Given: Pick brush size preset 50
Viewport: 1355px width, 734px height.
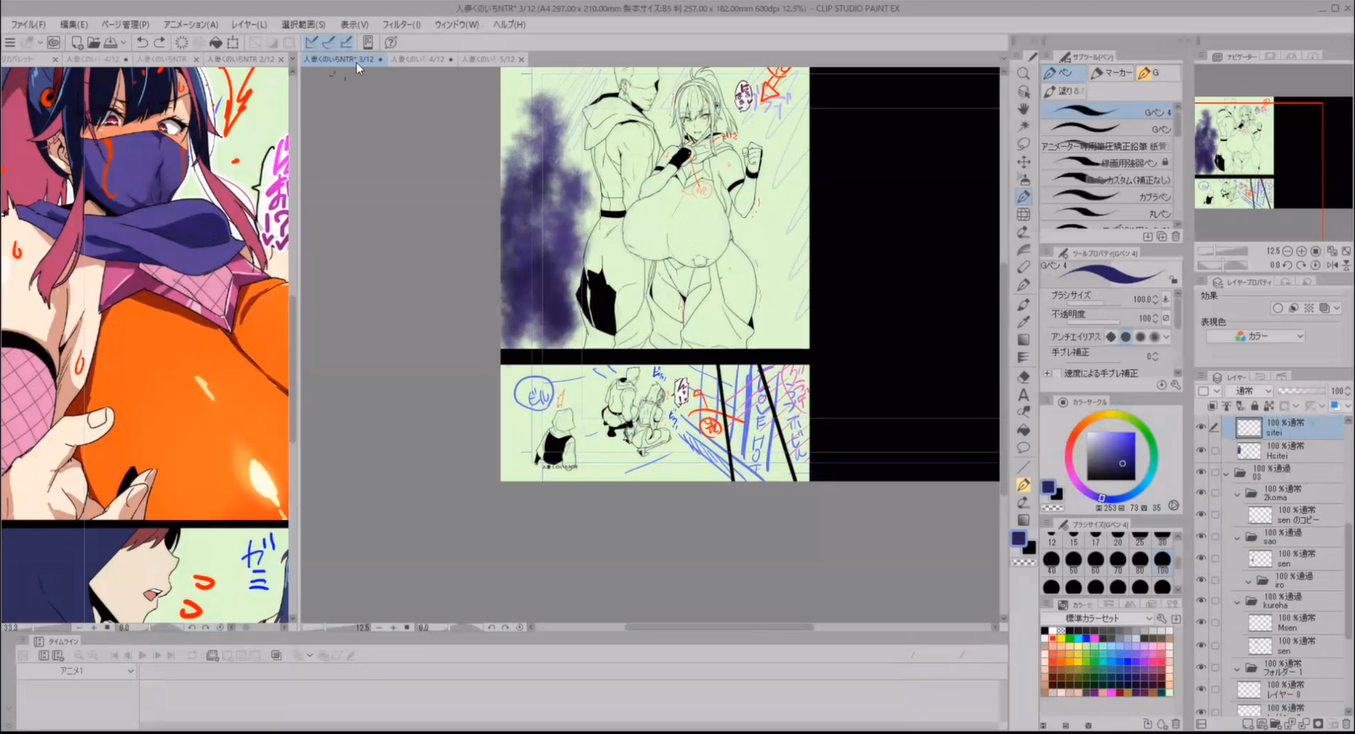Looking at the screenshot, I should [1073, 560].
